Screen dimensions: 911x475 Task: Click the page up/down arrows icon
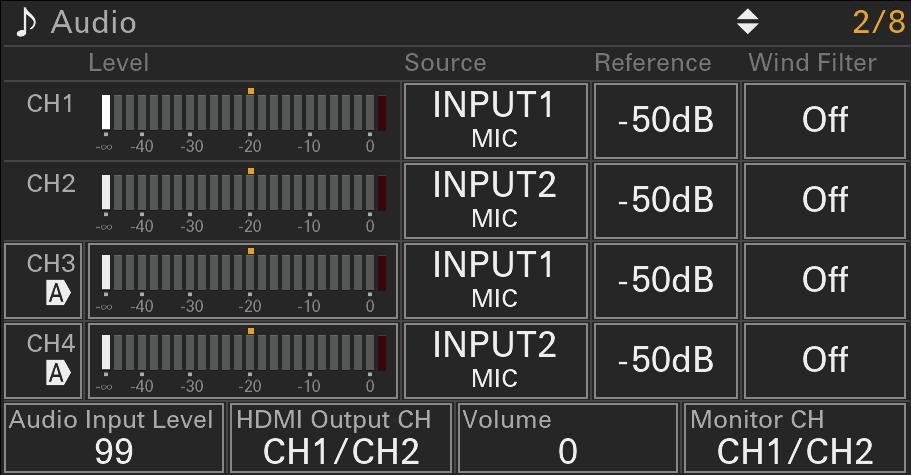click(x=747, y=22)
